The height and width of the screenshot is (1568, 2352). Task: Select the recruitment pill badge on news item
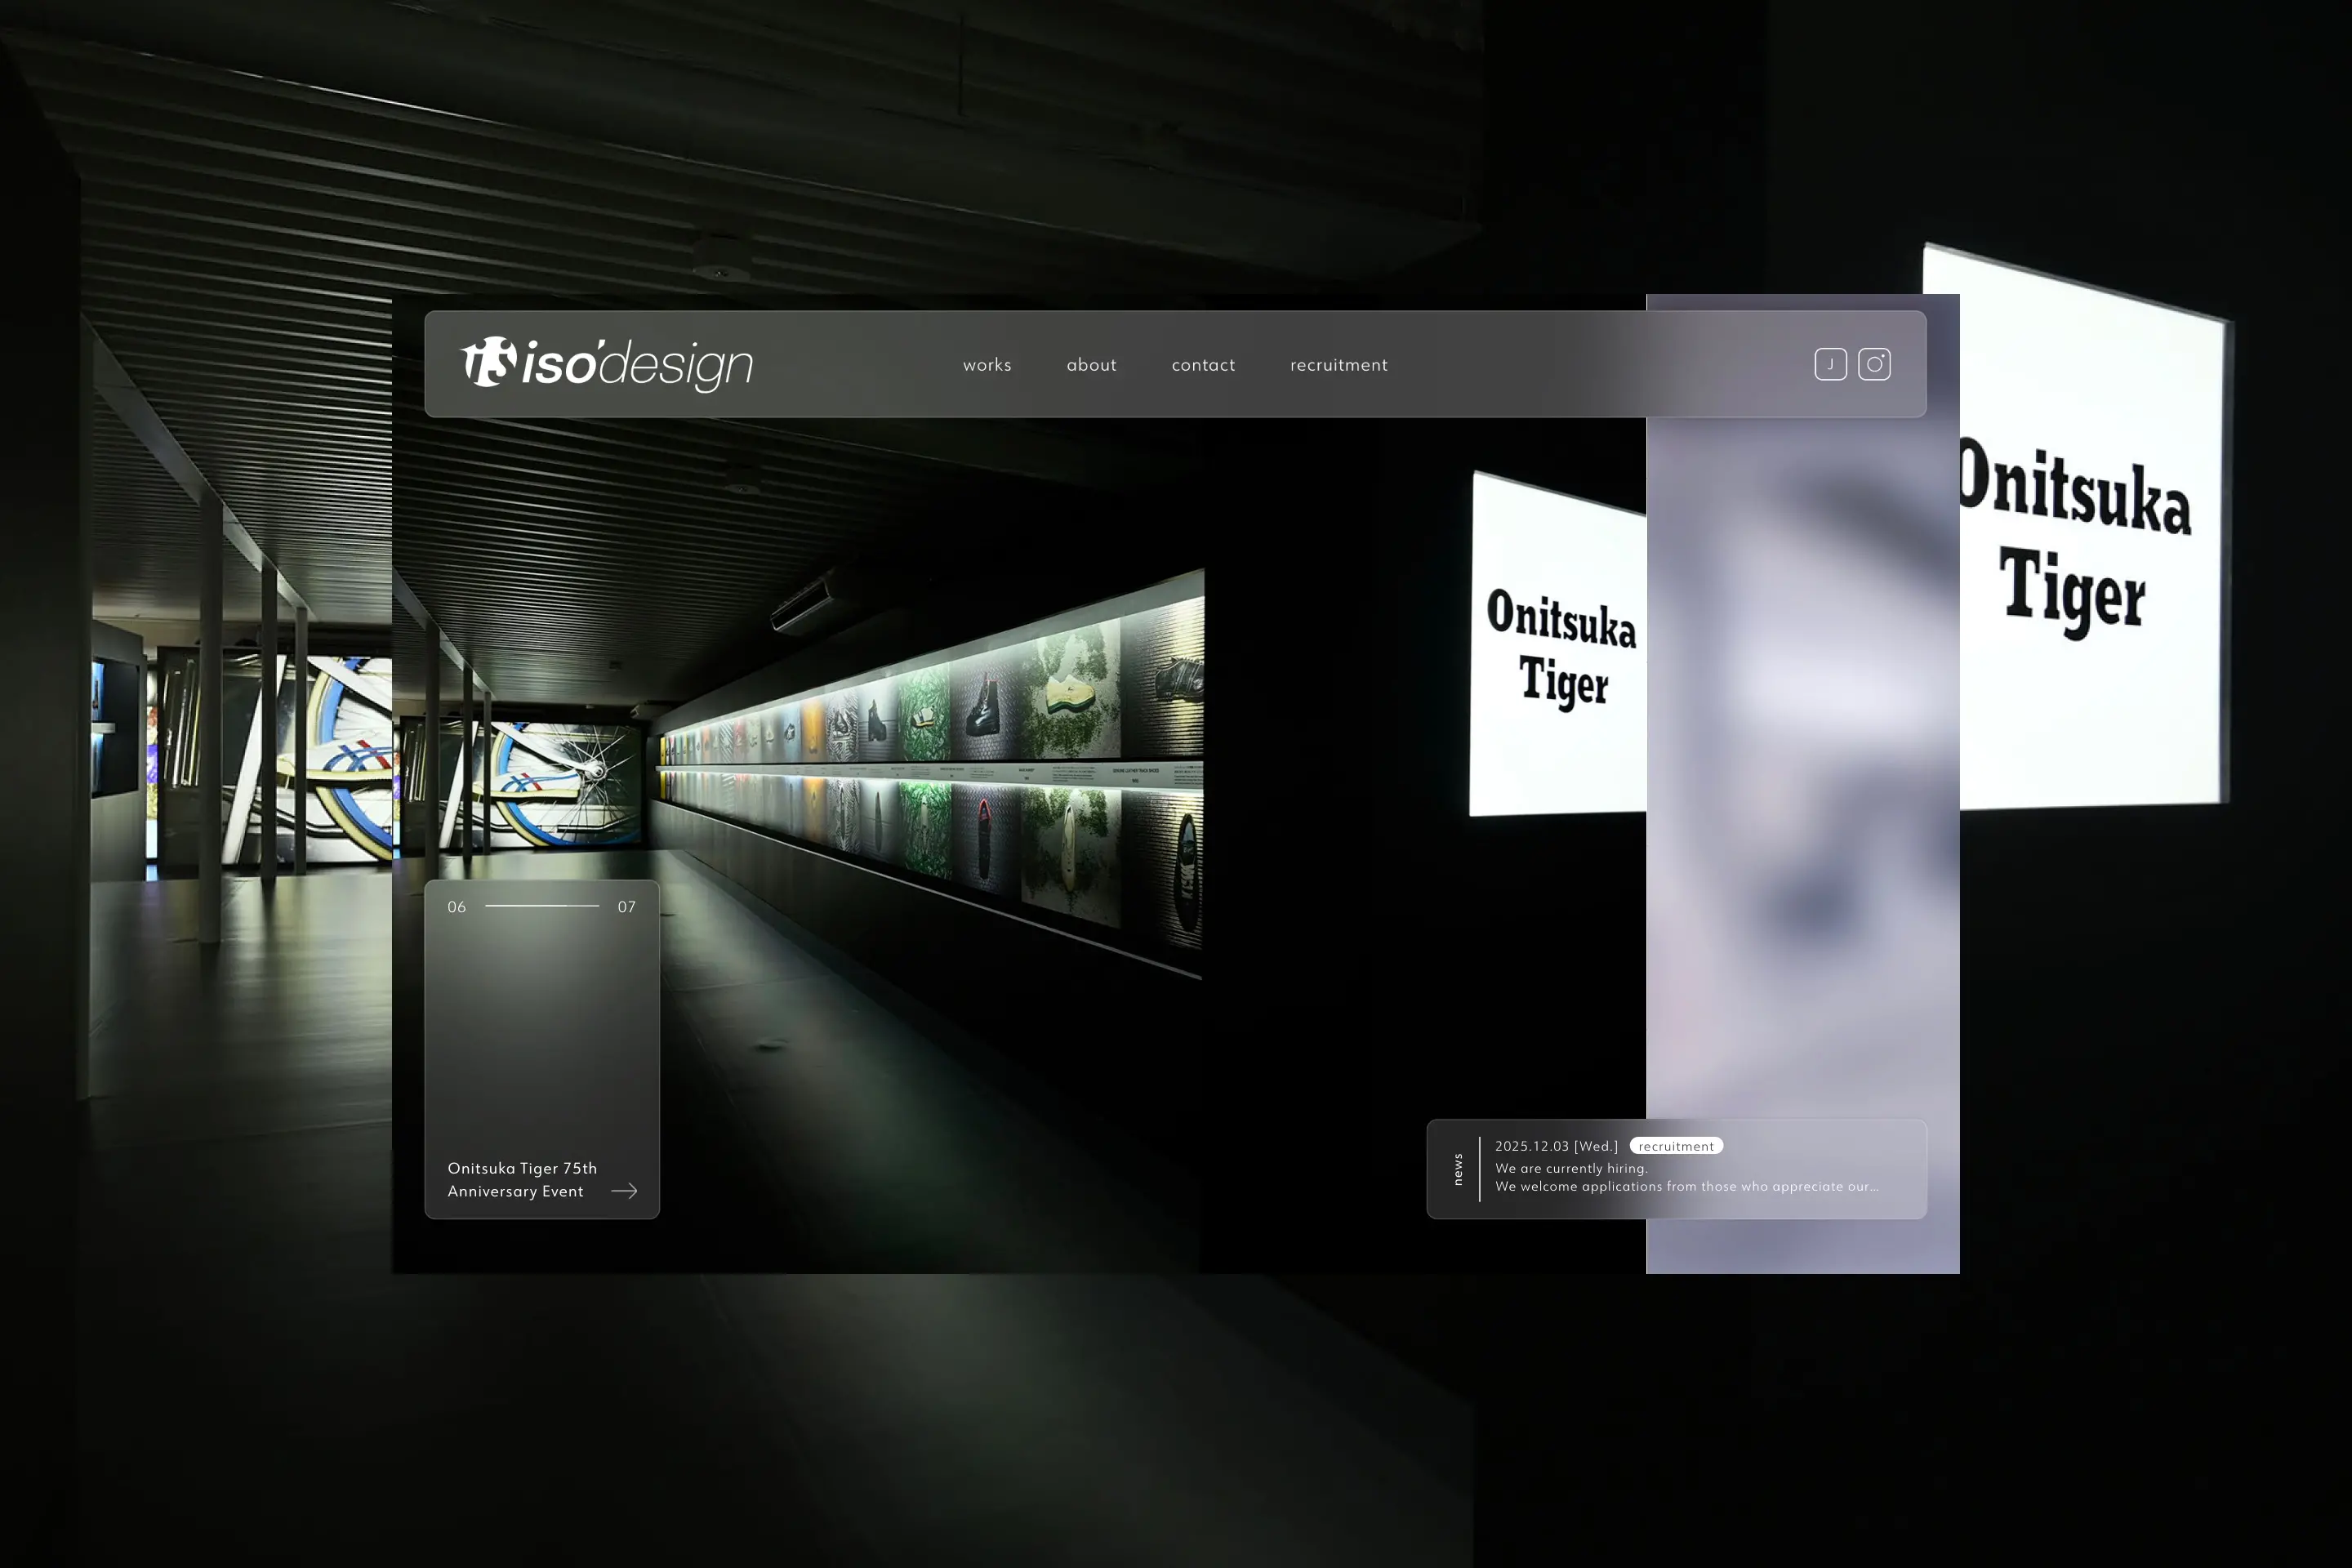pyautogui.click(x=1675, y=1146)
